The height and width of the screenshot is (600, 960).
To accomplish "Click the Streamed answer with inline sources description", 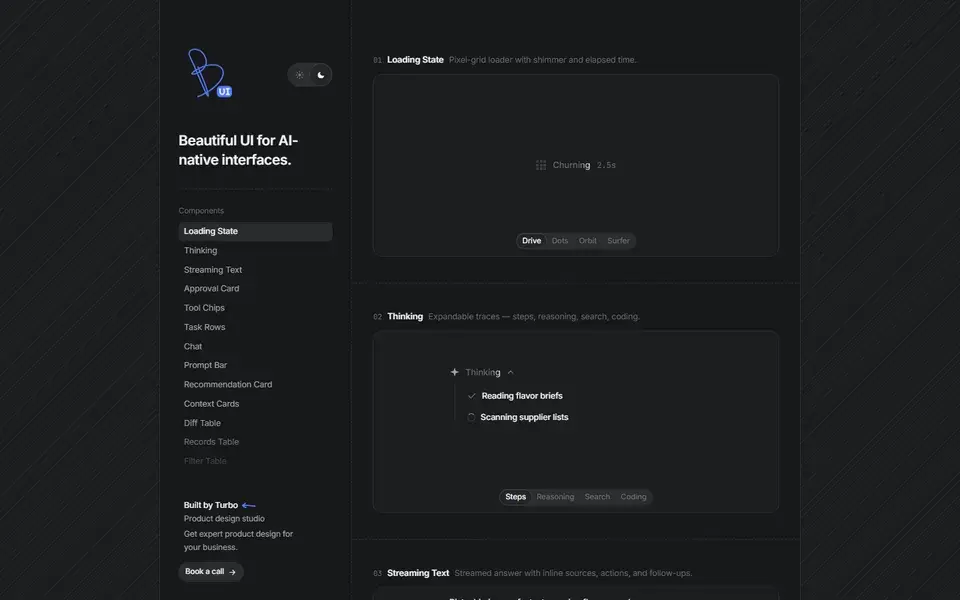I will coord(573,574).
